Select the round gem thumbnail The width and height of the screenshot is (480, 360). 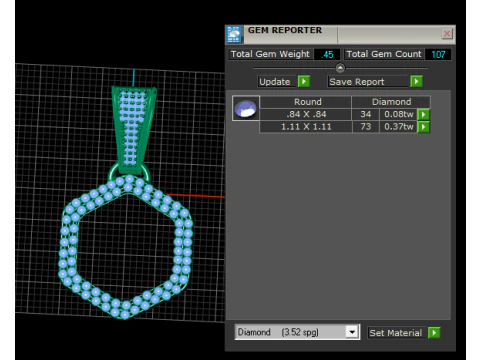[x=246, y=108]
